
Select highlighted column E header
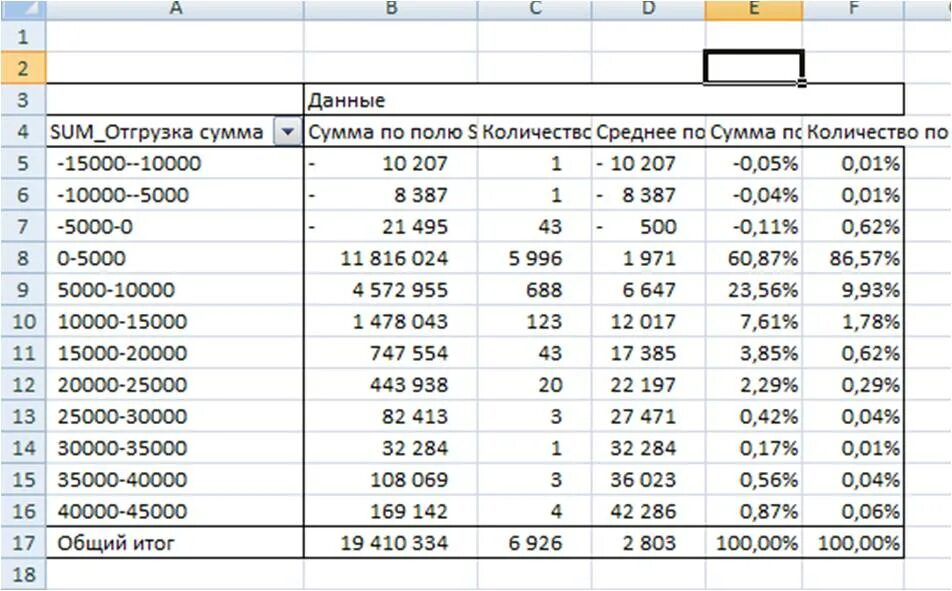pyautogui.click(x=754, y=9)
